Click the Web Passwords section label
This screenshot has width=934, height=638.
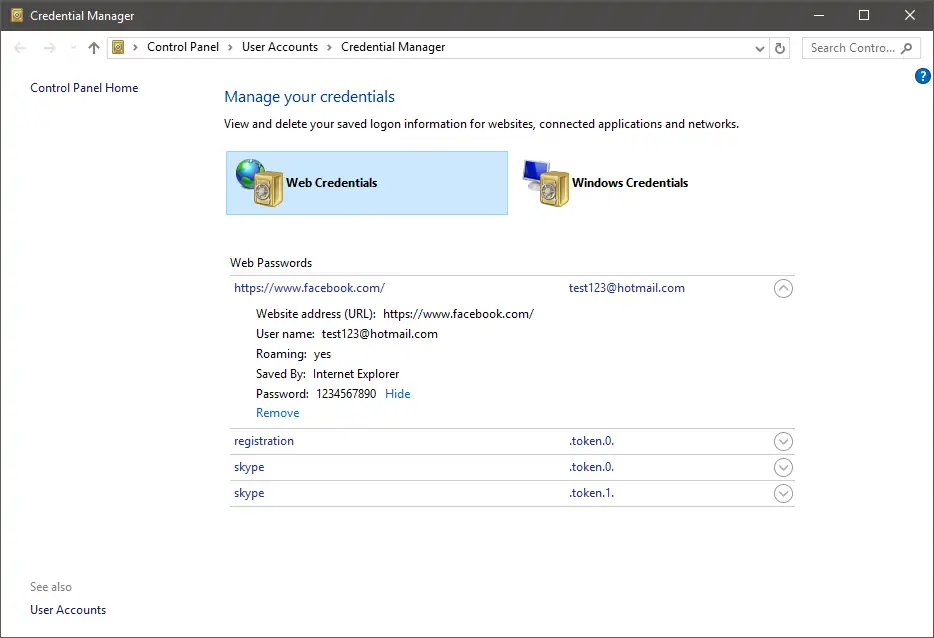(271, 263)
